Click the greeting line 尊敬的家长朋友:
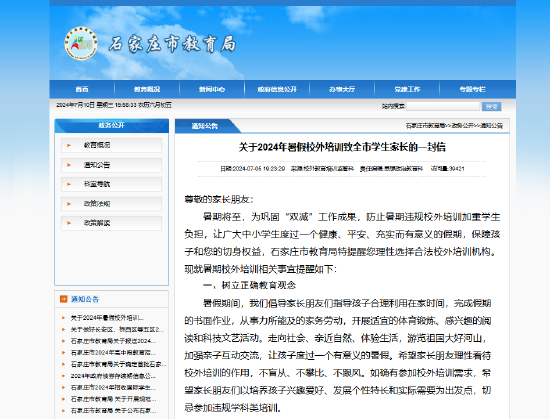 tap(219, 200)
